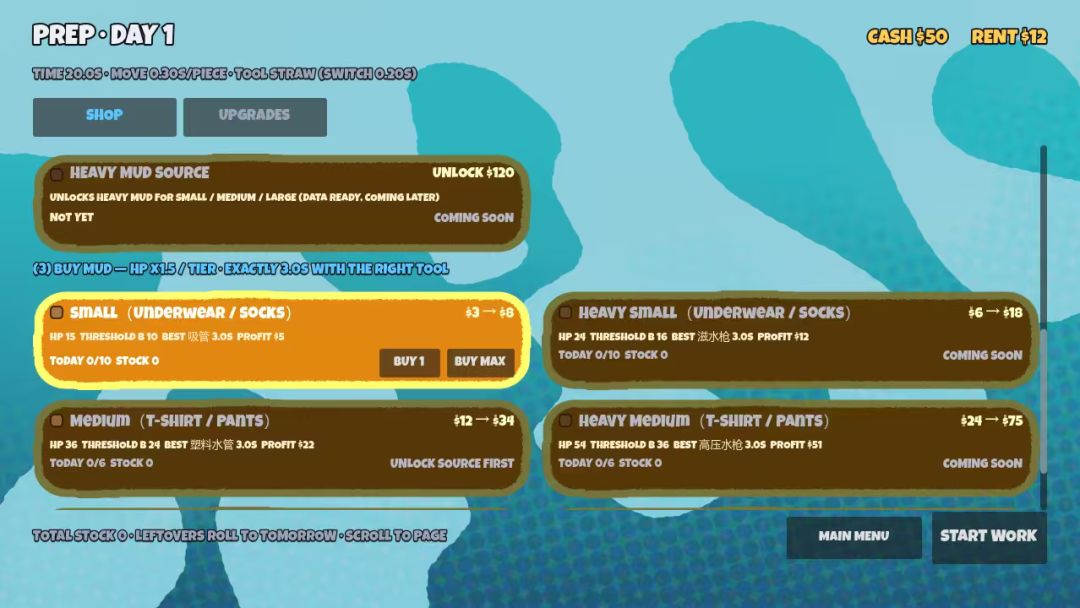
Task: Click the Heavy Mud Source 'Not Yet' status
Action: (x=72, y=218)
